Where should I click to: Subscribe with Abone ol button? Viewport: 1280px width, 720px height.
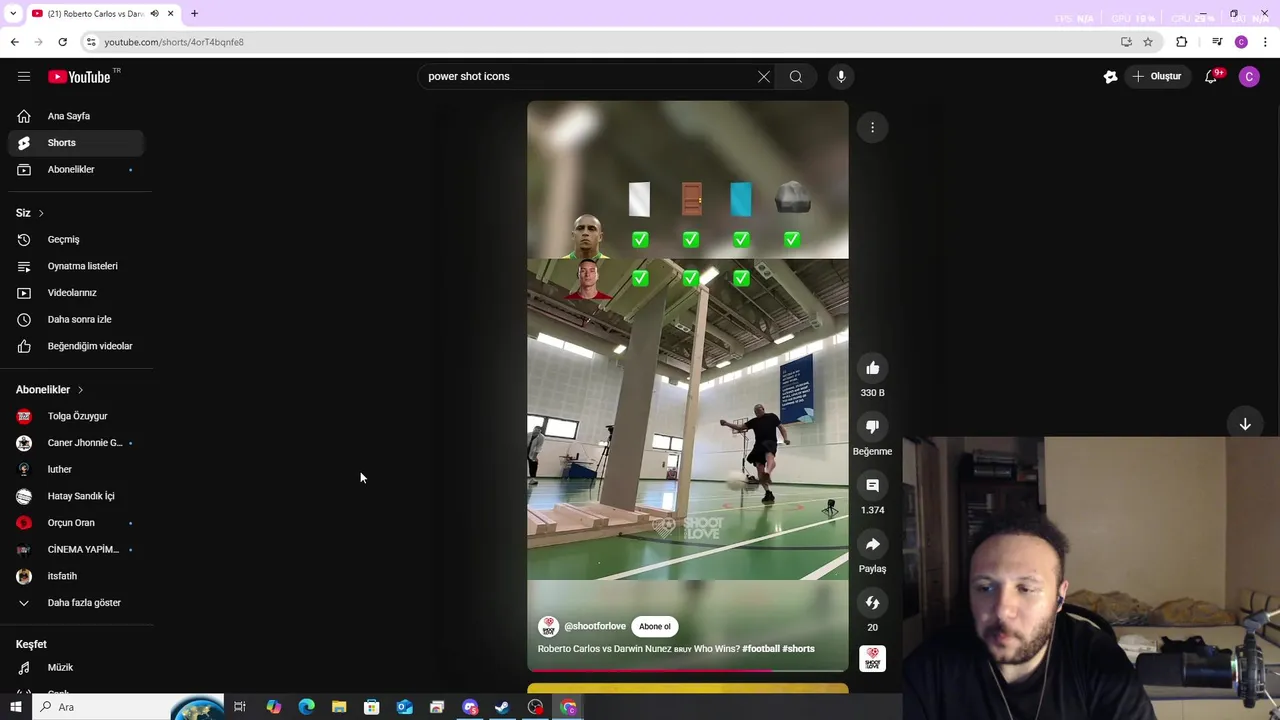[655, 626]
